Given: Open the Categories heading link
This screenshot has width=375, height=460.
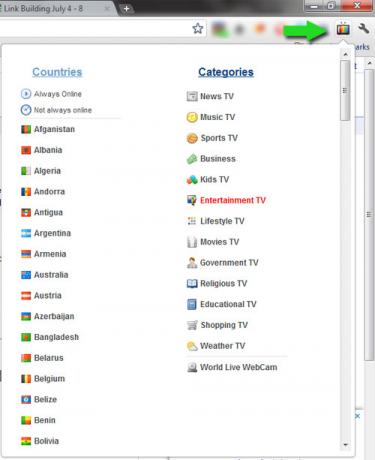Looking at the screenshot, I should pos(226,72).
